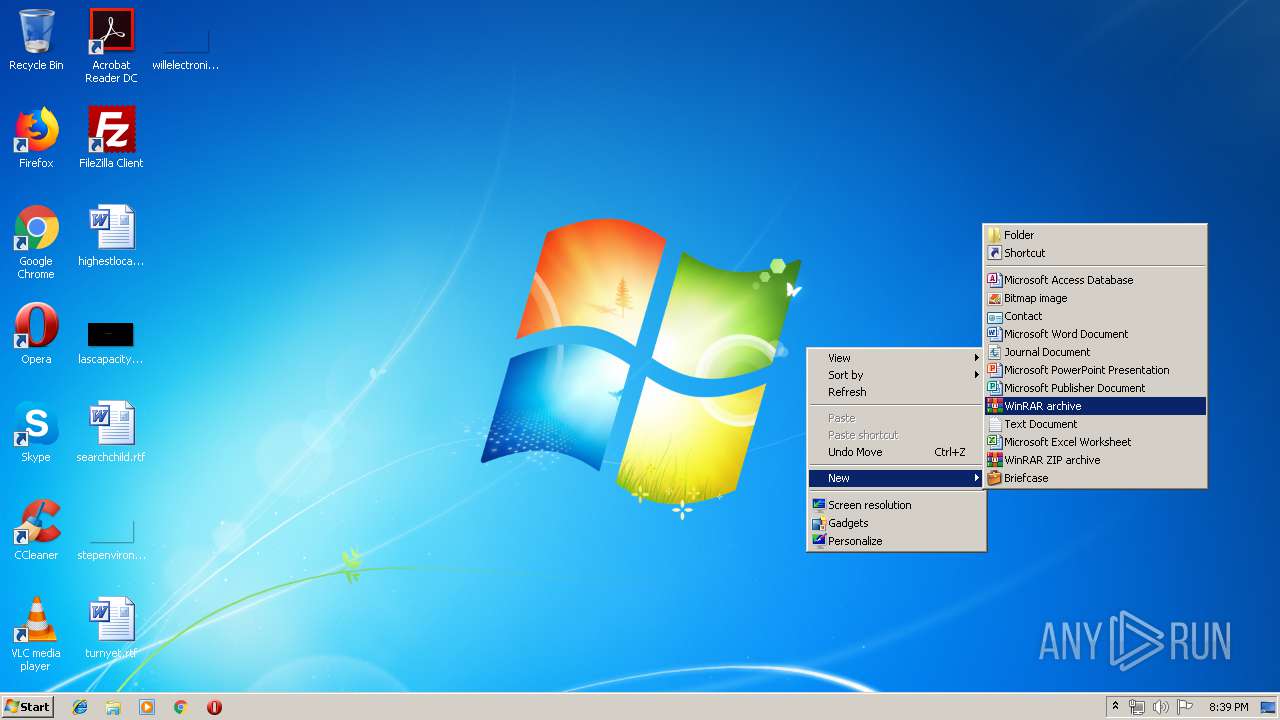
Task: Select searchchild.rtf document
Action: (x=111, y=432)
